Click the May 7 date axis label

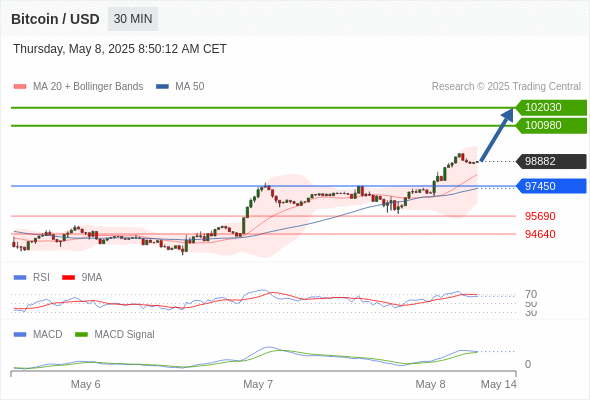258,384
